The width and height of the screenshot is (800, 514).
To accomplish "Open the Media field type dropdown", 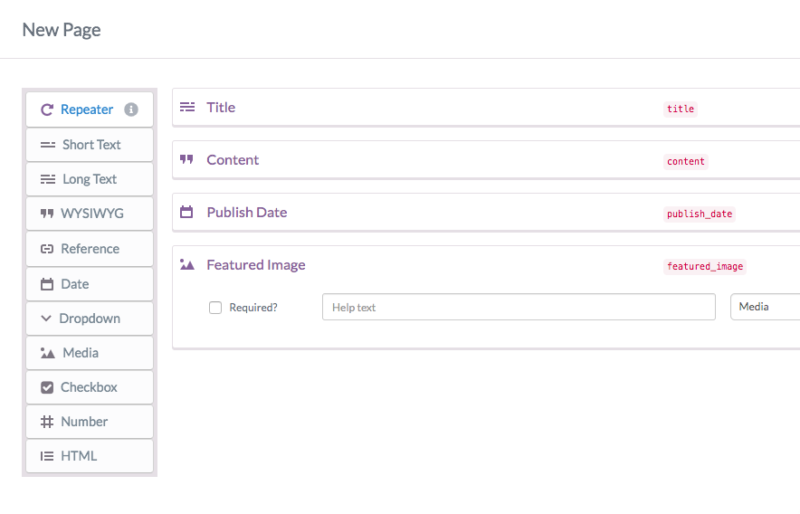I will (765, 307).
